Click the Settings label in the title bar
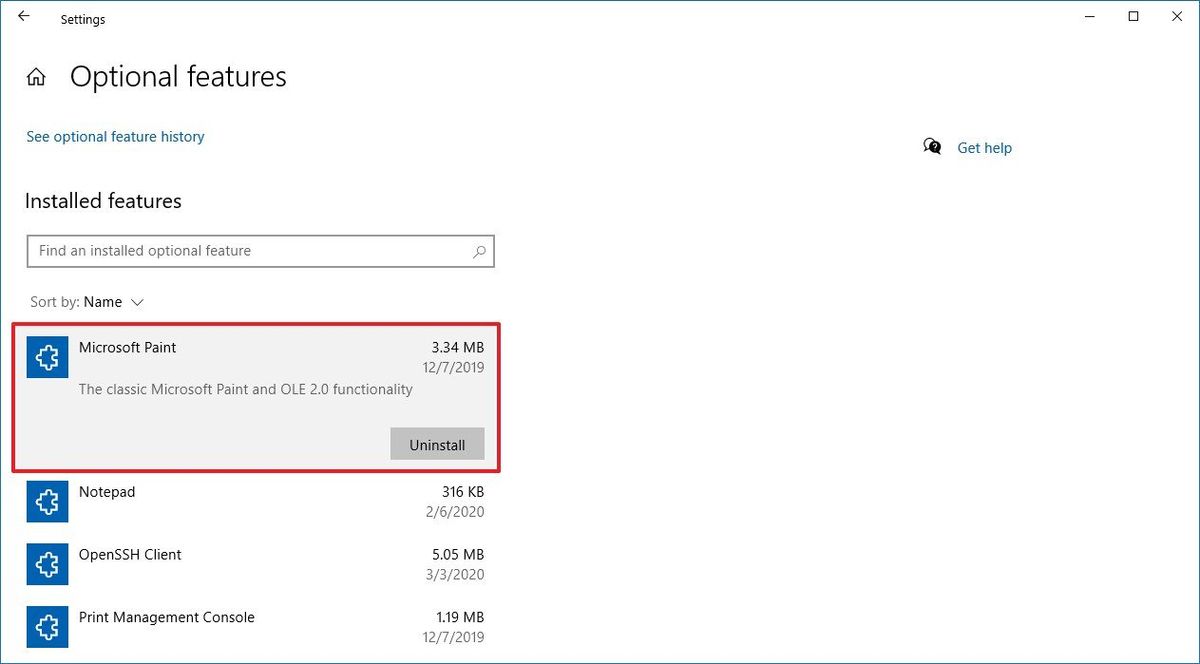The height and width of the screenshot is (664, 1200). coord(83,18)
